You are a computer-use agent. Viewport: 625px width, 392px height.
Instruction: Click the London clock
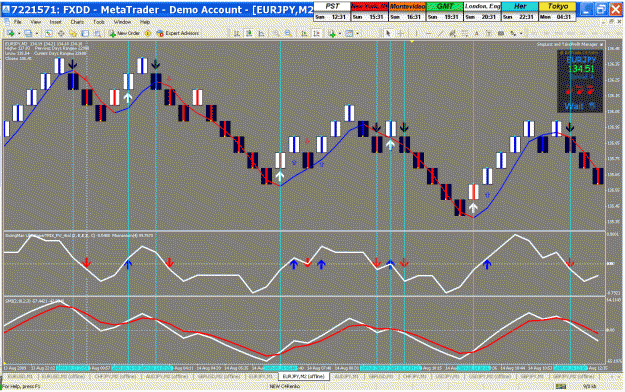click(482, 11)
